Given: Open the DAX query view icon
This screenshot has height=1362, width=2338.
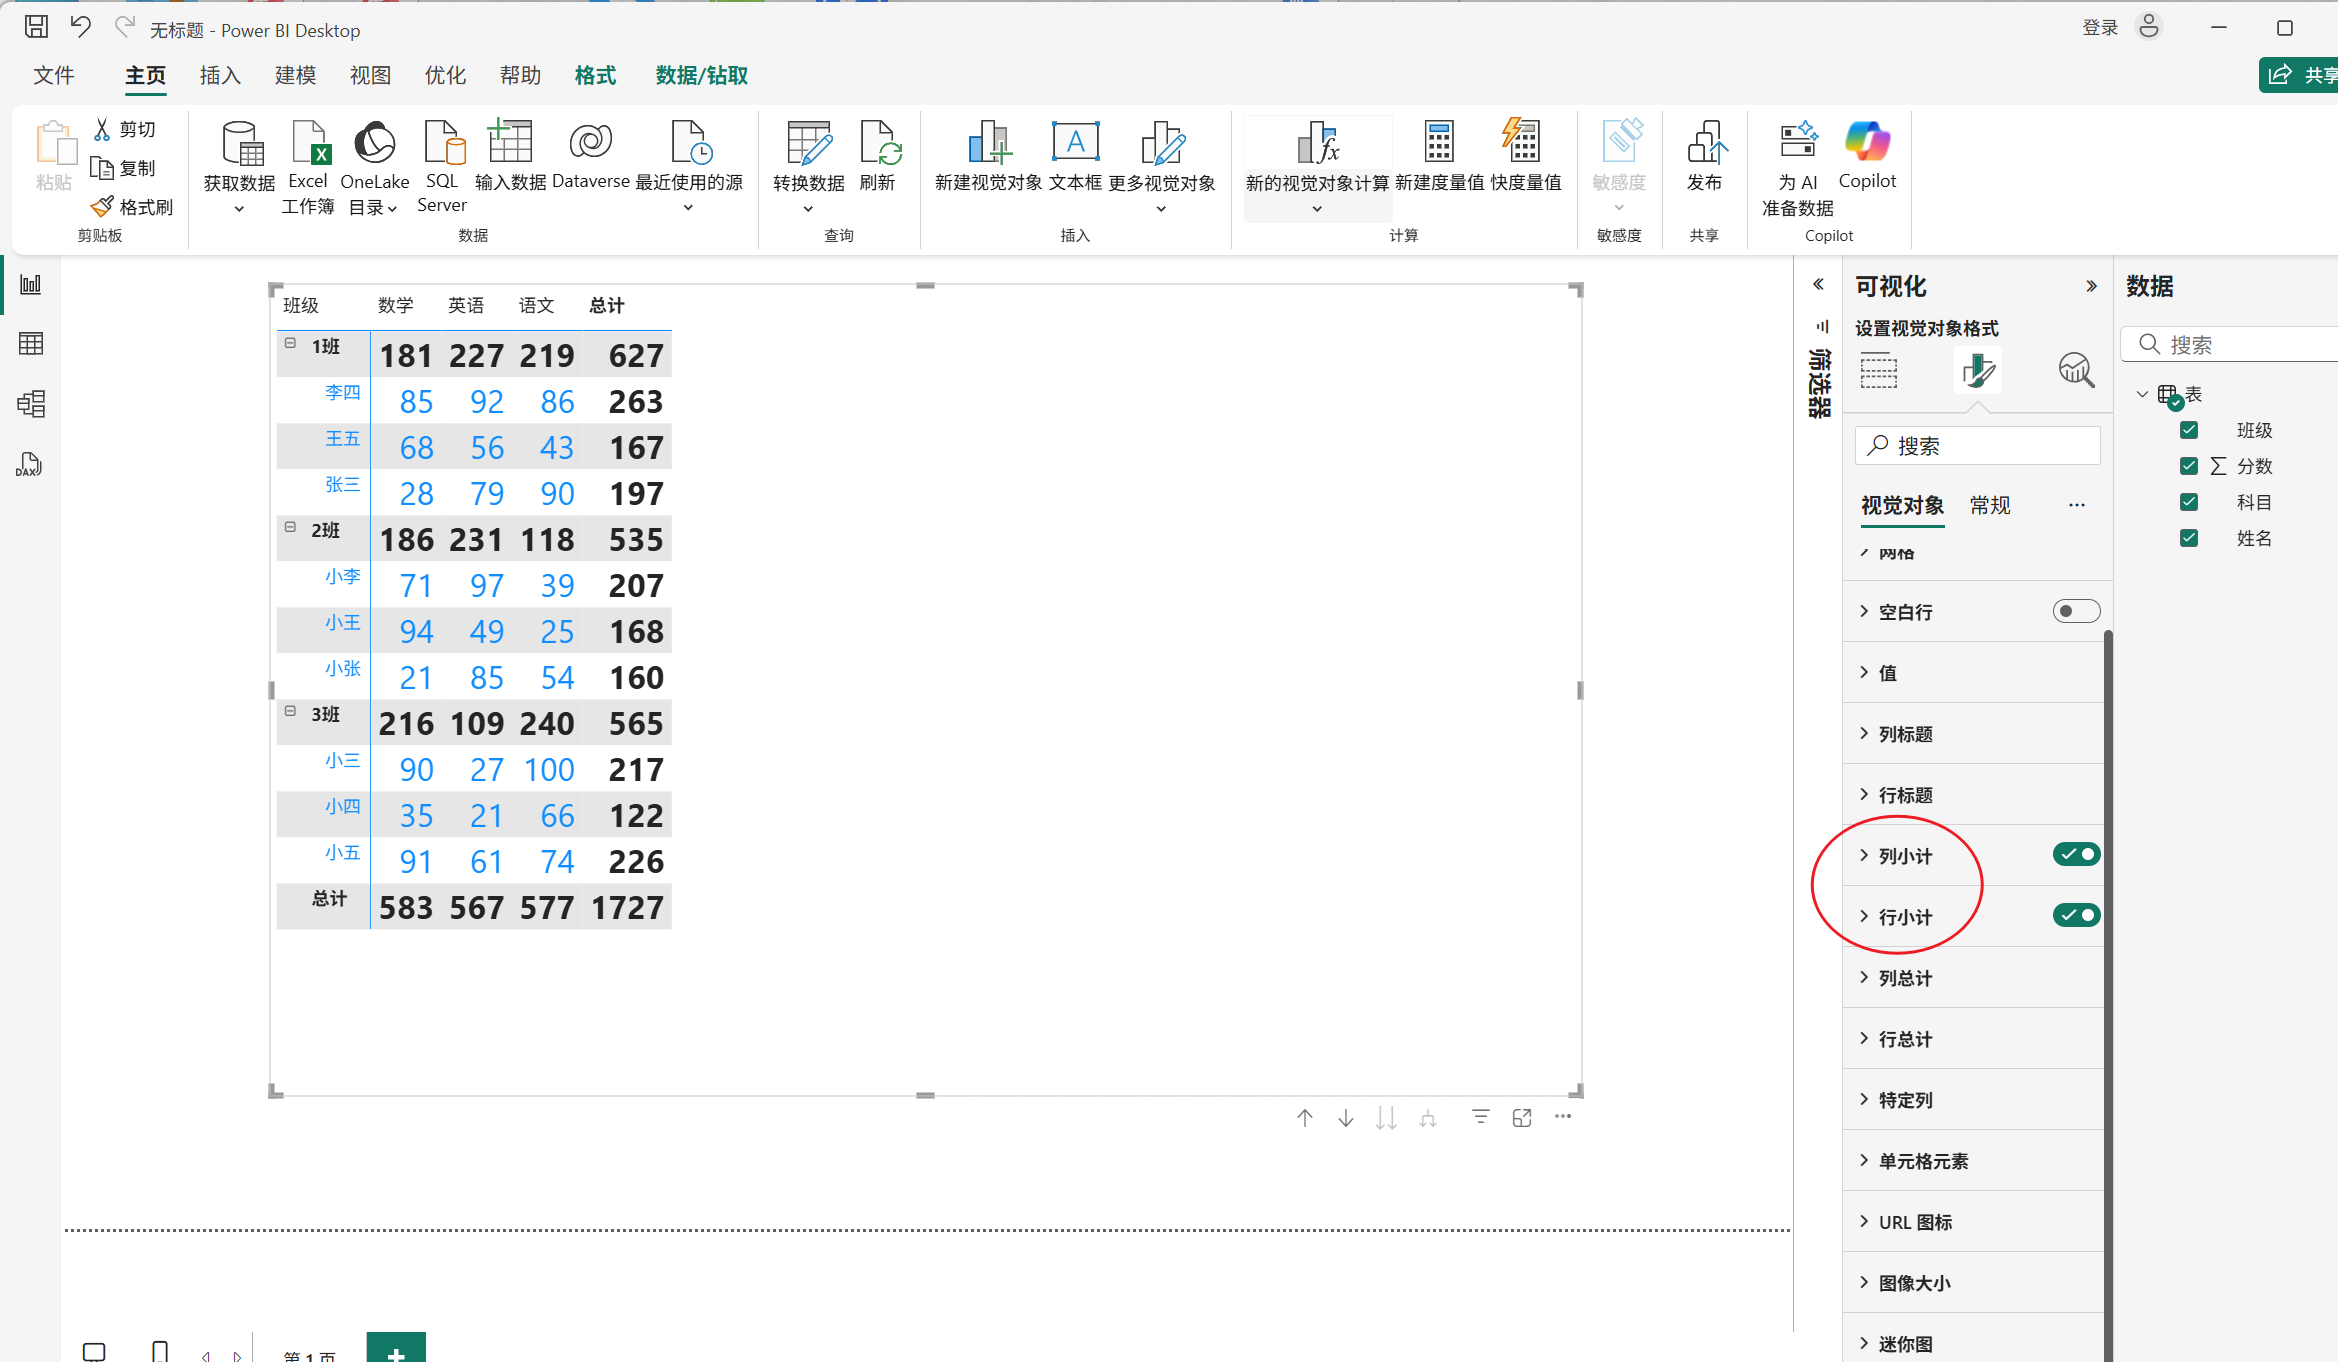Looking at the screenshot, I should point(30,464).
